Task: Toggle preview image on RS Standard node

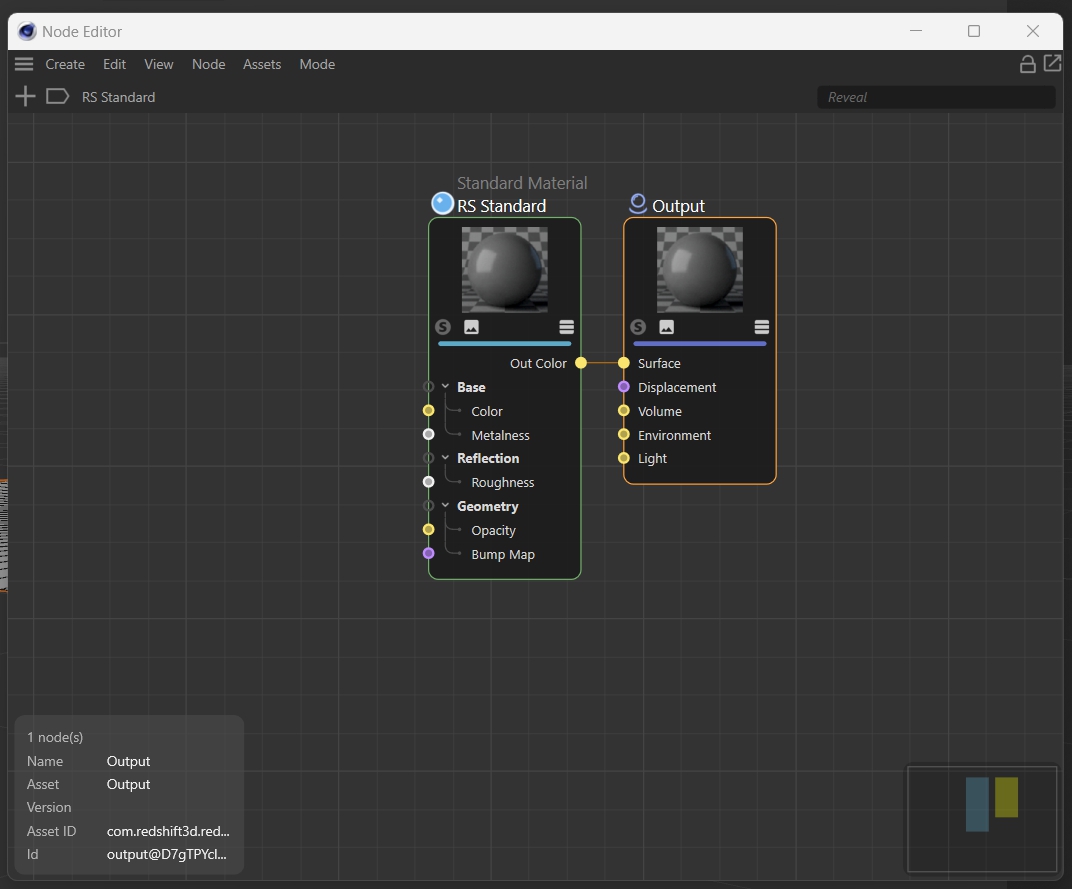Action: [x=471, y=327]
